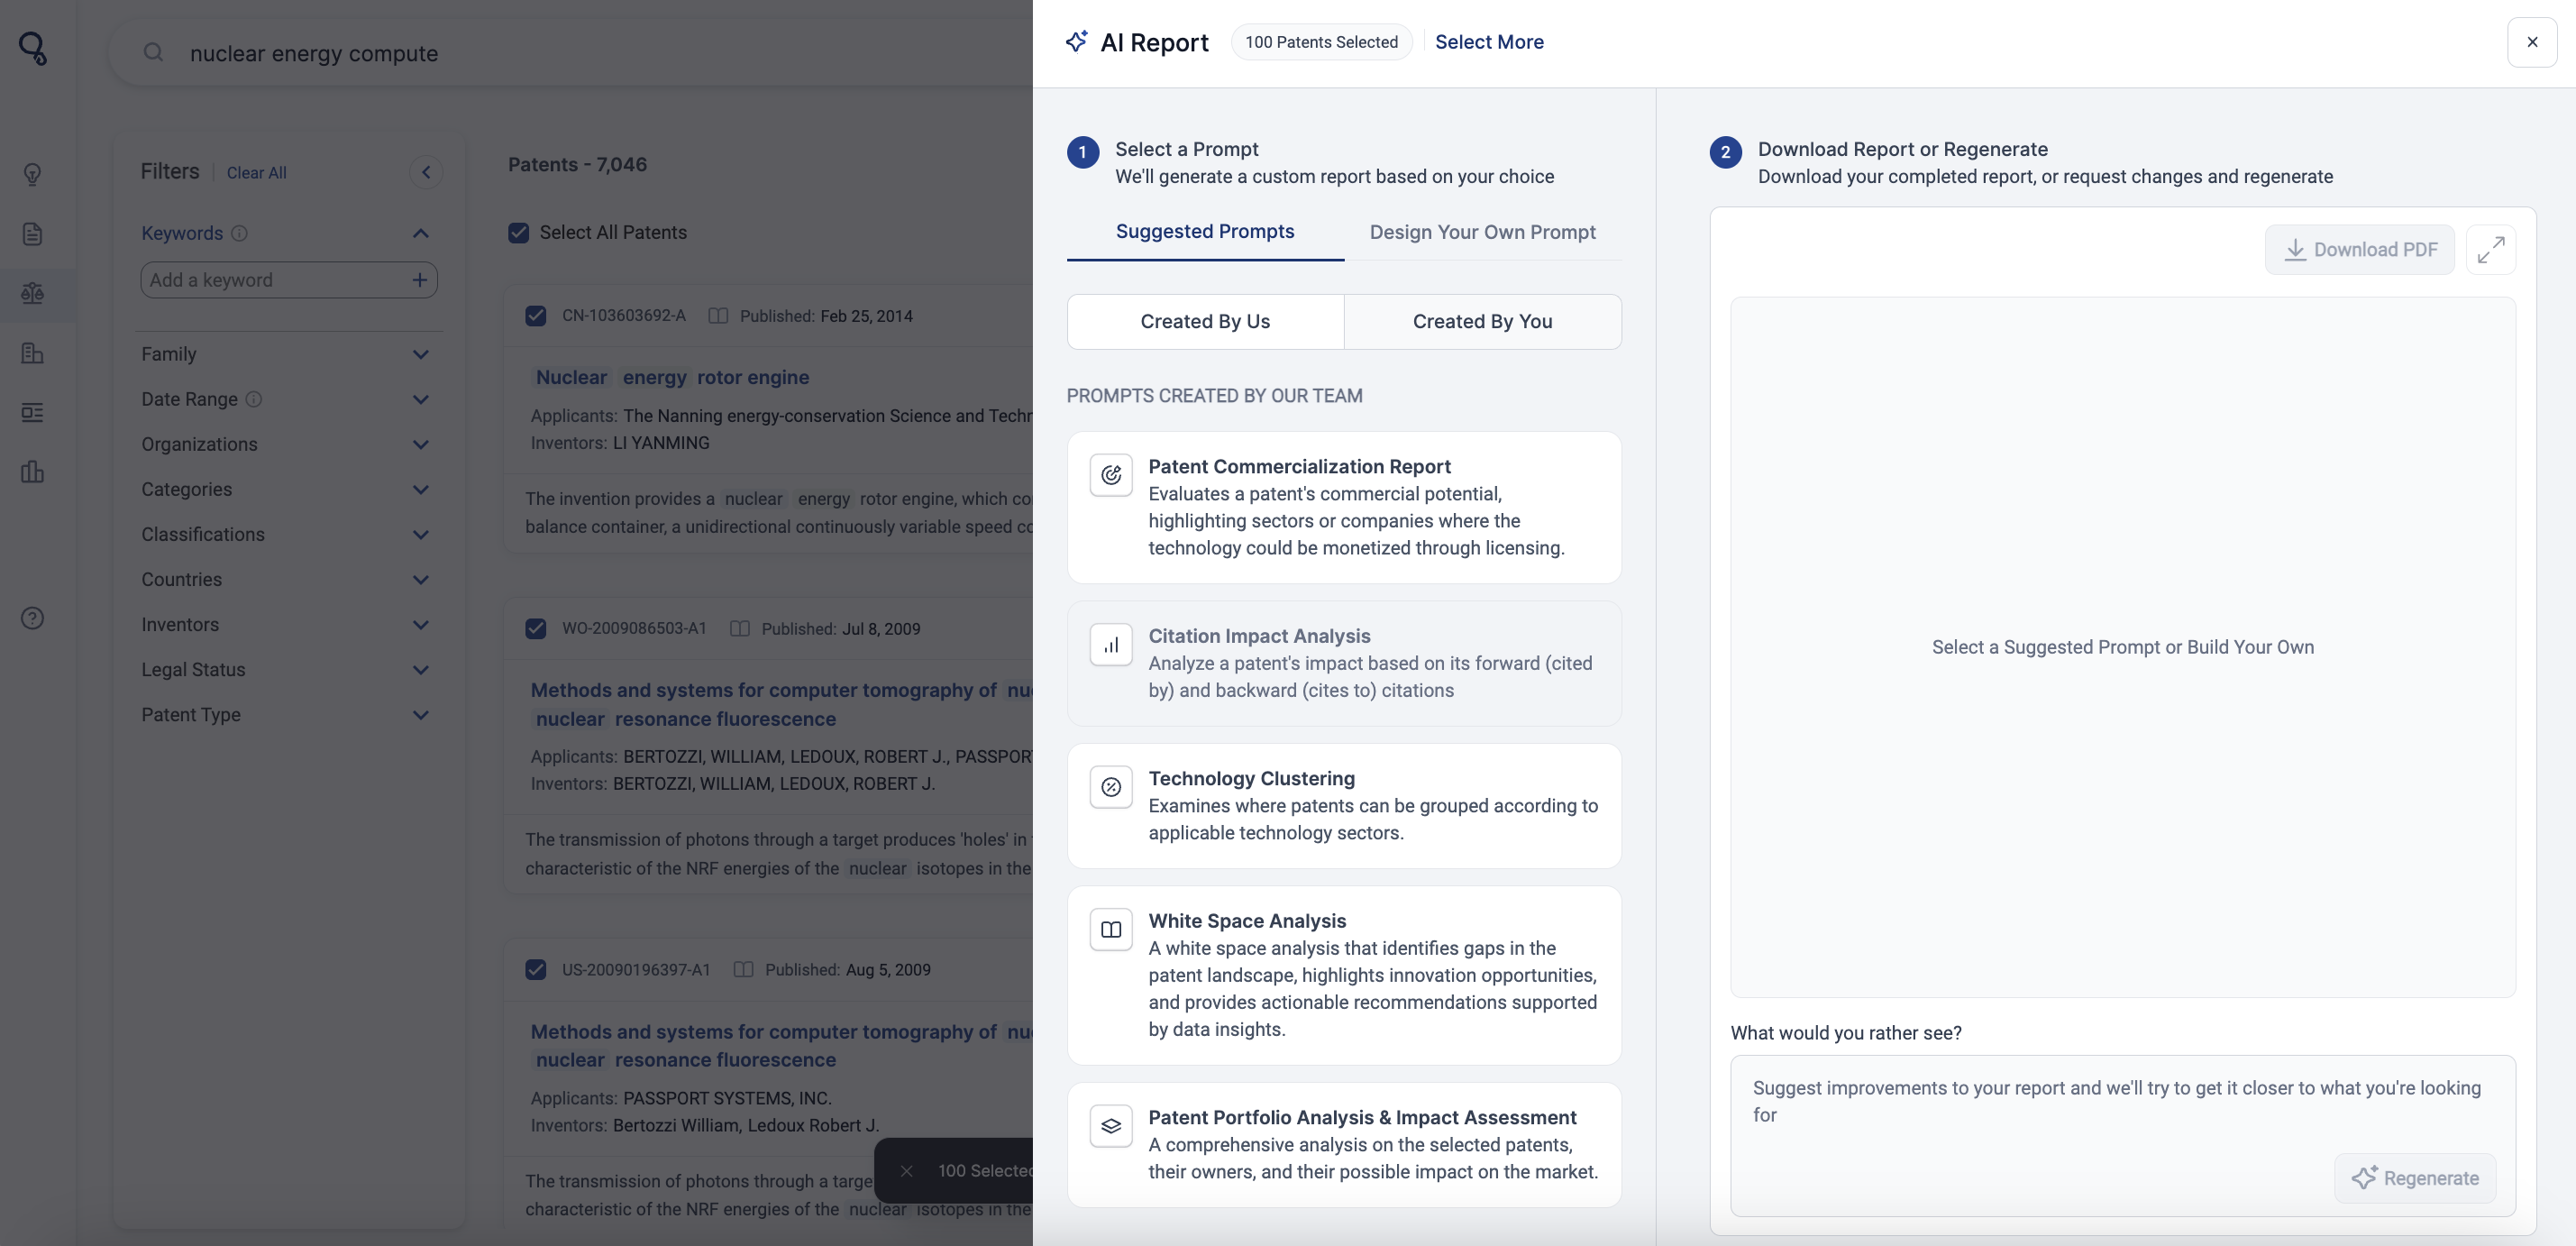Choose Patent Commercialization Report prompt title
The width and height of the screenshot is (2576, 1246).
point(1299,466)
